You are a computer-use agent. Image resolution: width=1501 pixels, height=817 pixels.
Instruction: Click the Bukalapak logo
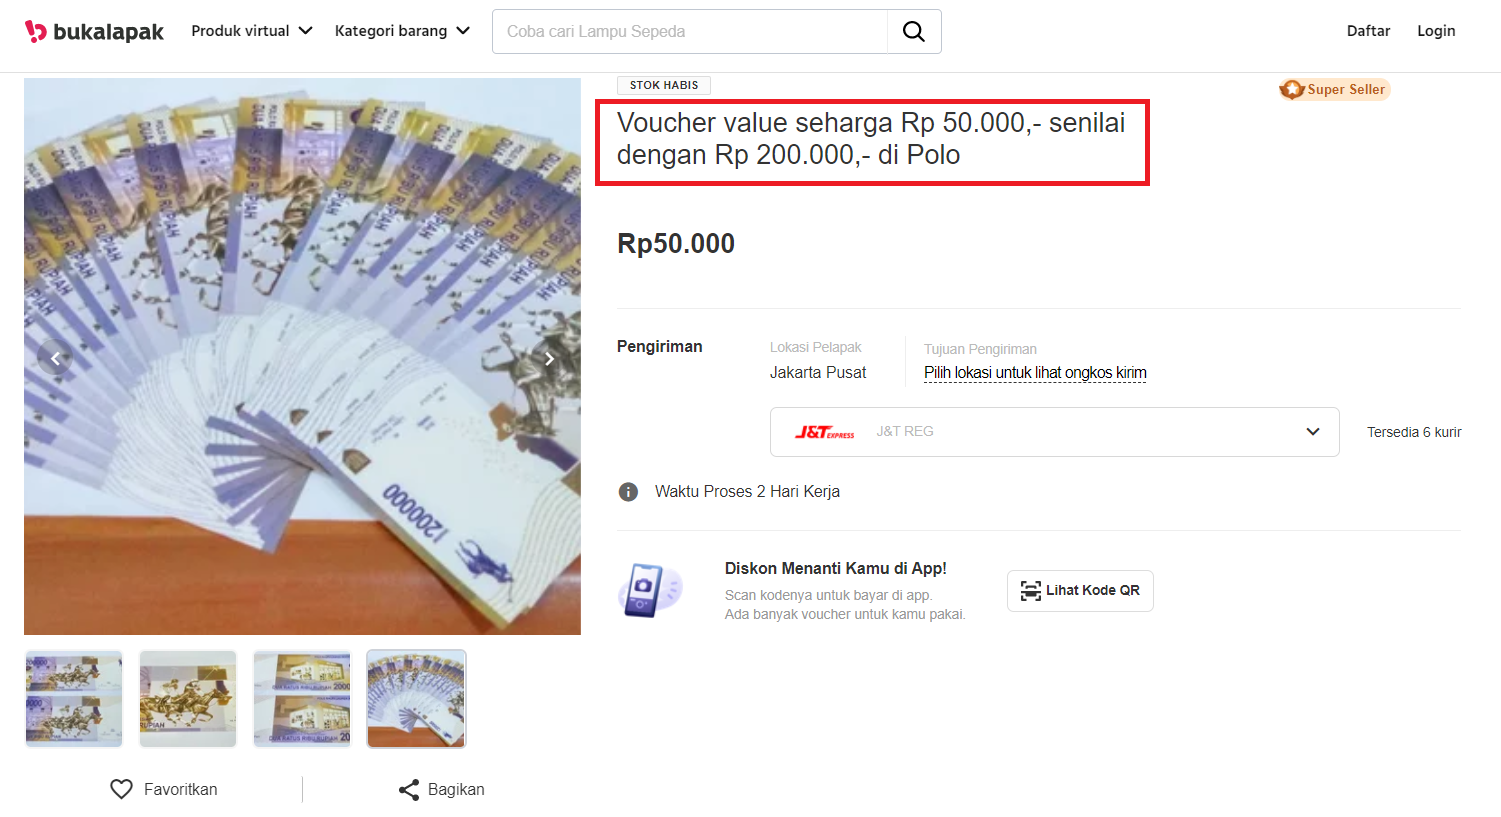[94, 31]
